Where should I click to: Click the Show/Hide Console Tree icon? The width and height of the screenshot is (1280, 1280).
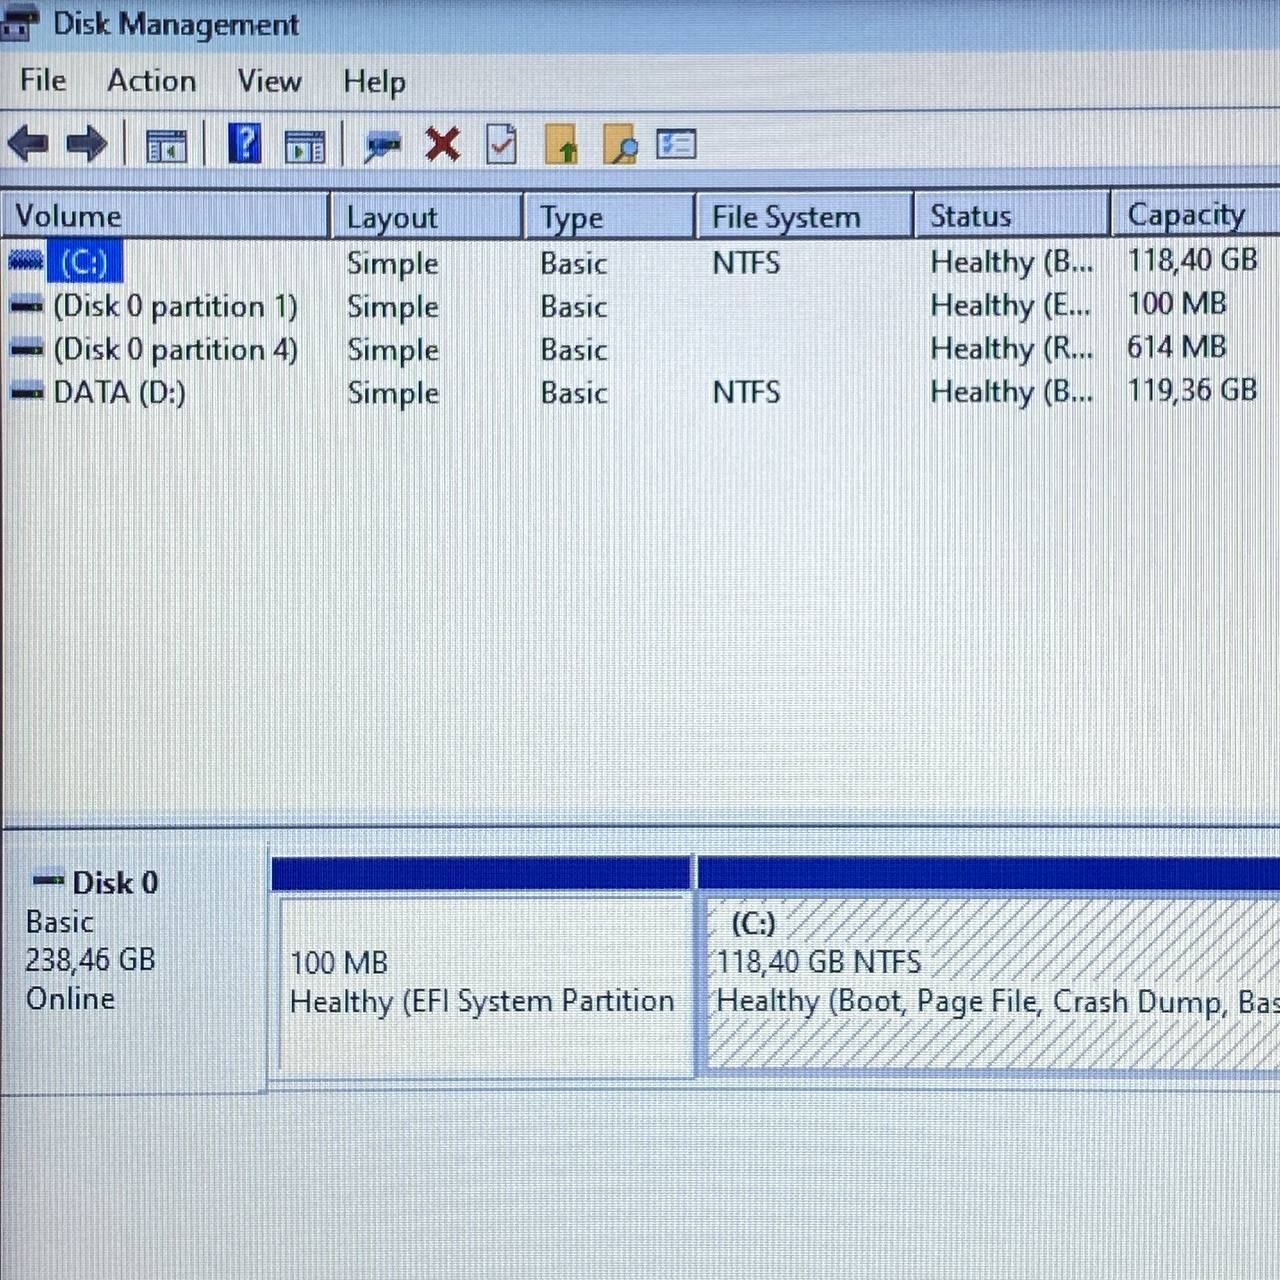click(x=166, y=146)
